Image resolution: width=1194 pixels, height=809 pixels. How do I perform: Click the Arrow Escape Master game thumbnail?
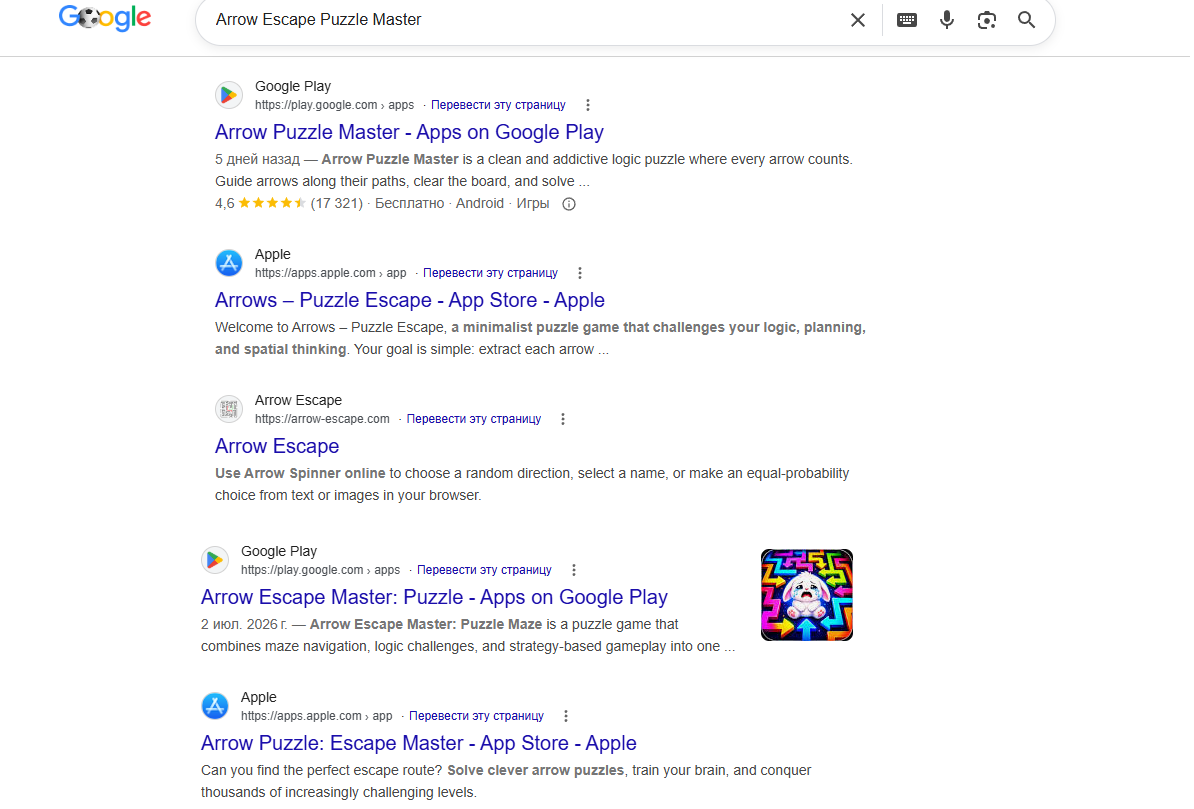pos(809,596)
